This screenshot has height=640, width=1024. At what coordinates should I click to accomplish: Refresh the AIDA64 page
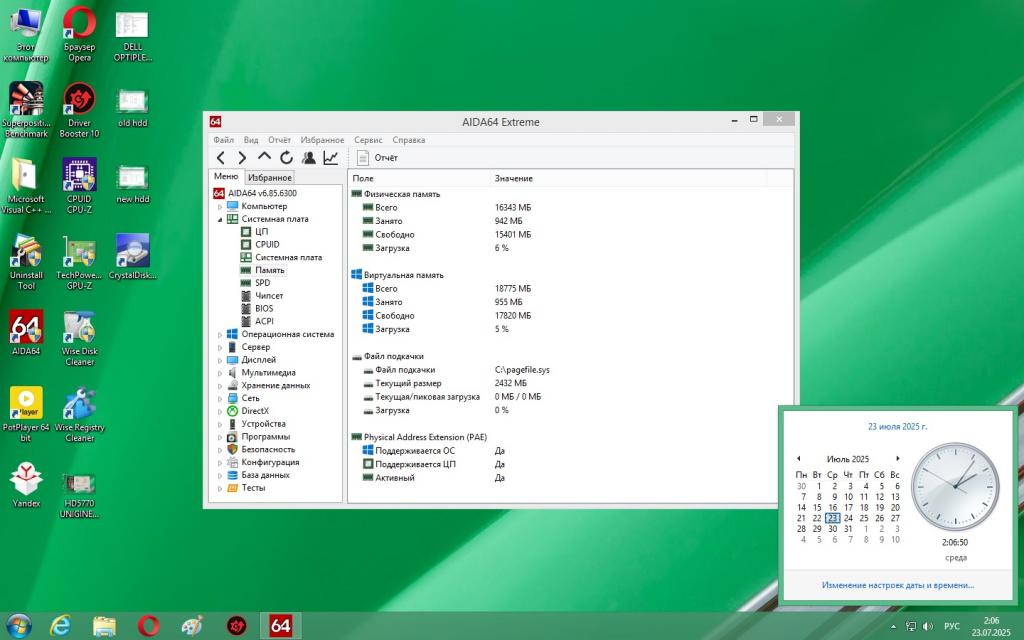click(286, 157)
